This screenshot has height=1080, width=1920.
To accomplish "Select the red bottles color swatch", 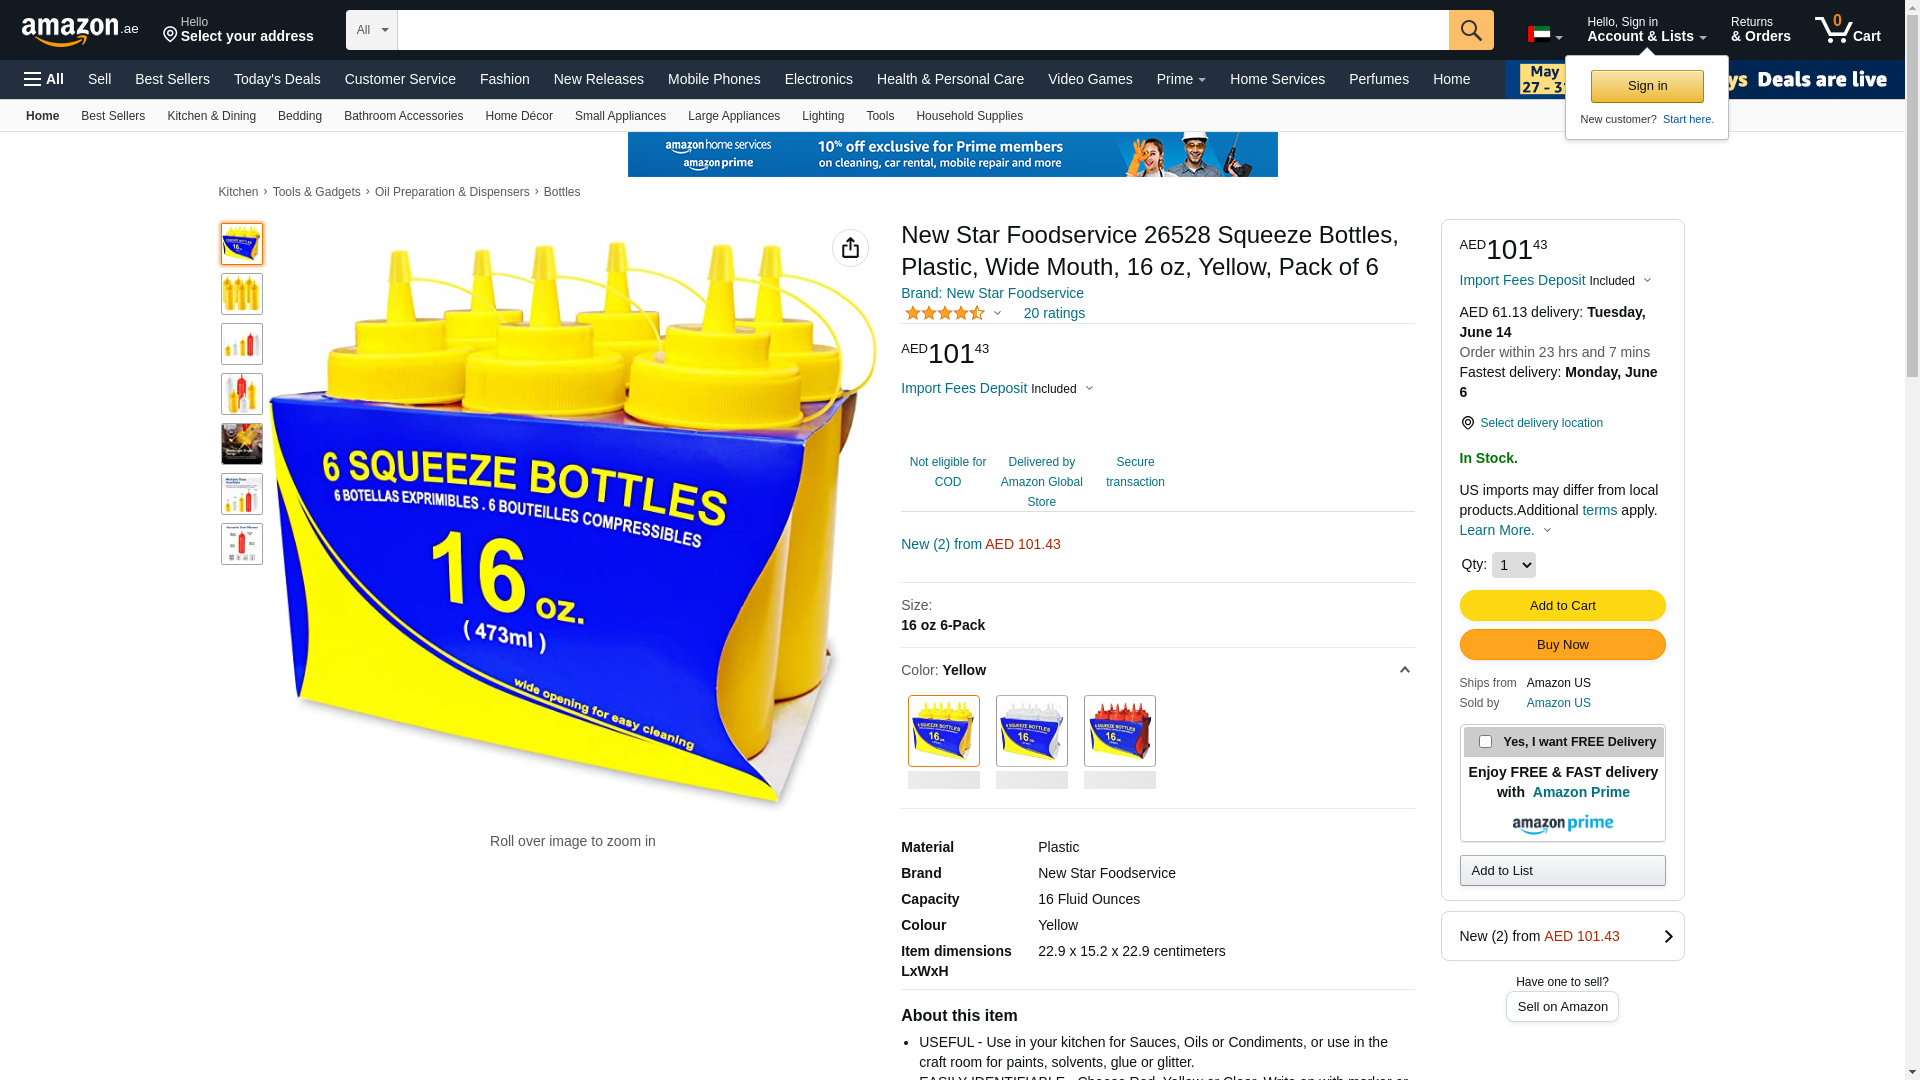I will (x=1119, y=731).
